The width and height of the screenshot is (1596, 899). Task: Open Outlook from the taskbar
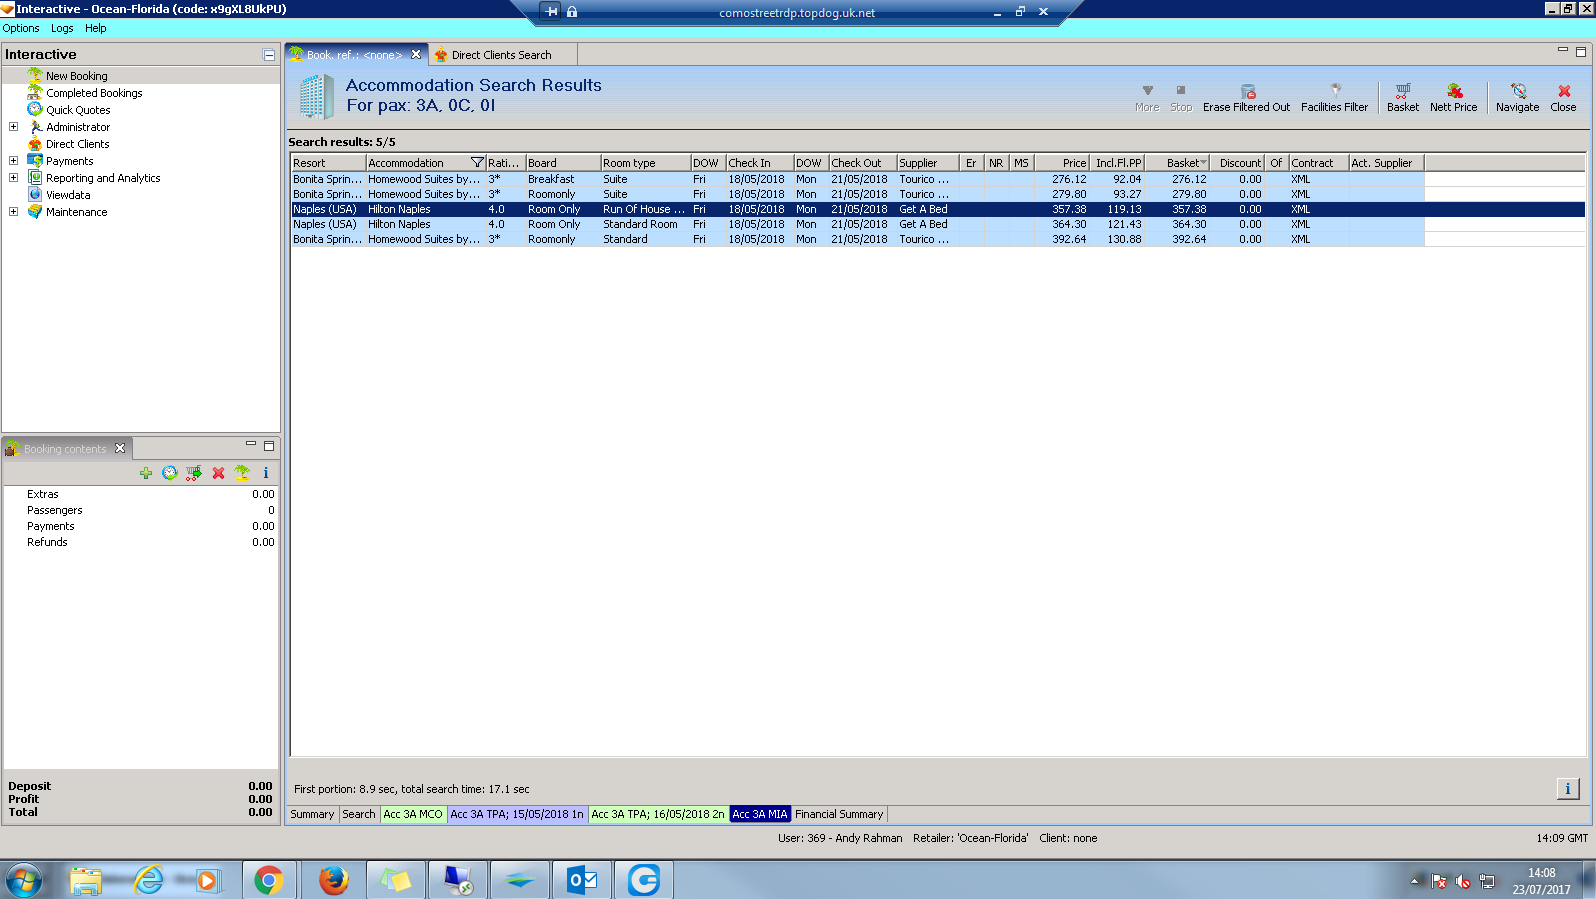click(582, 880)
